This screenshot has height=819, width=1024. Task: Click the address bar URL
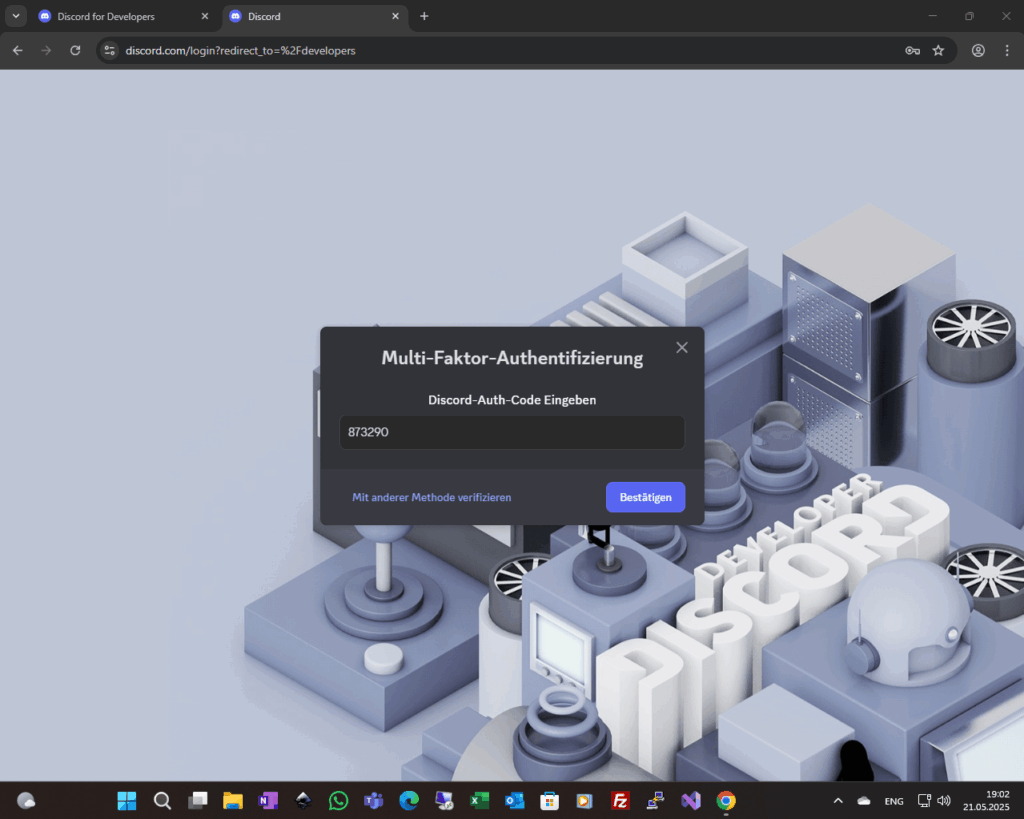(x=240, y=50)
